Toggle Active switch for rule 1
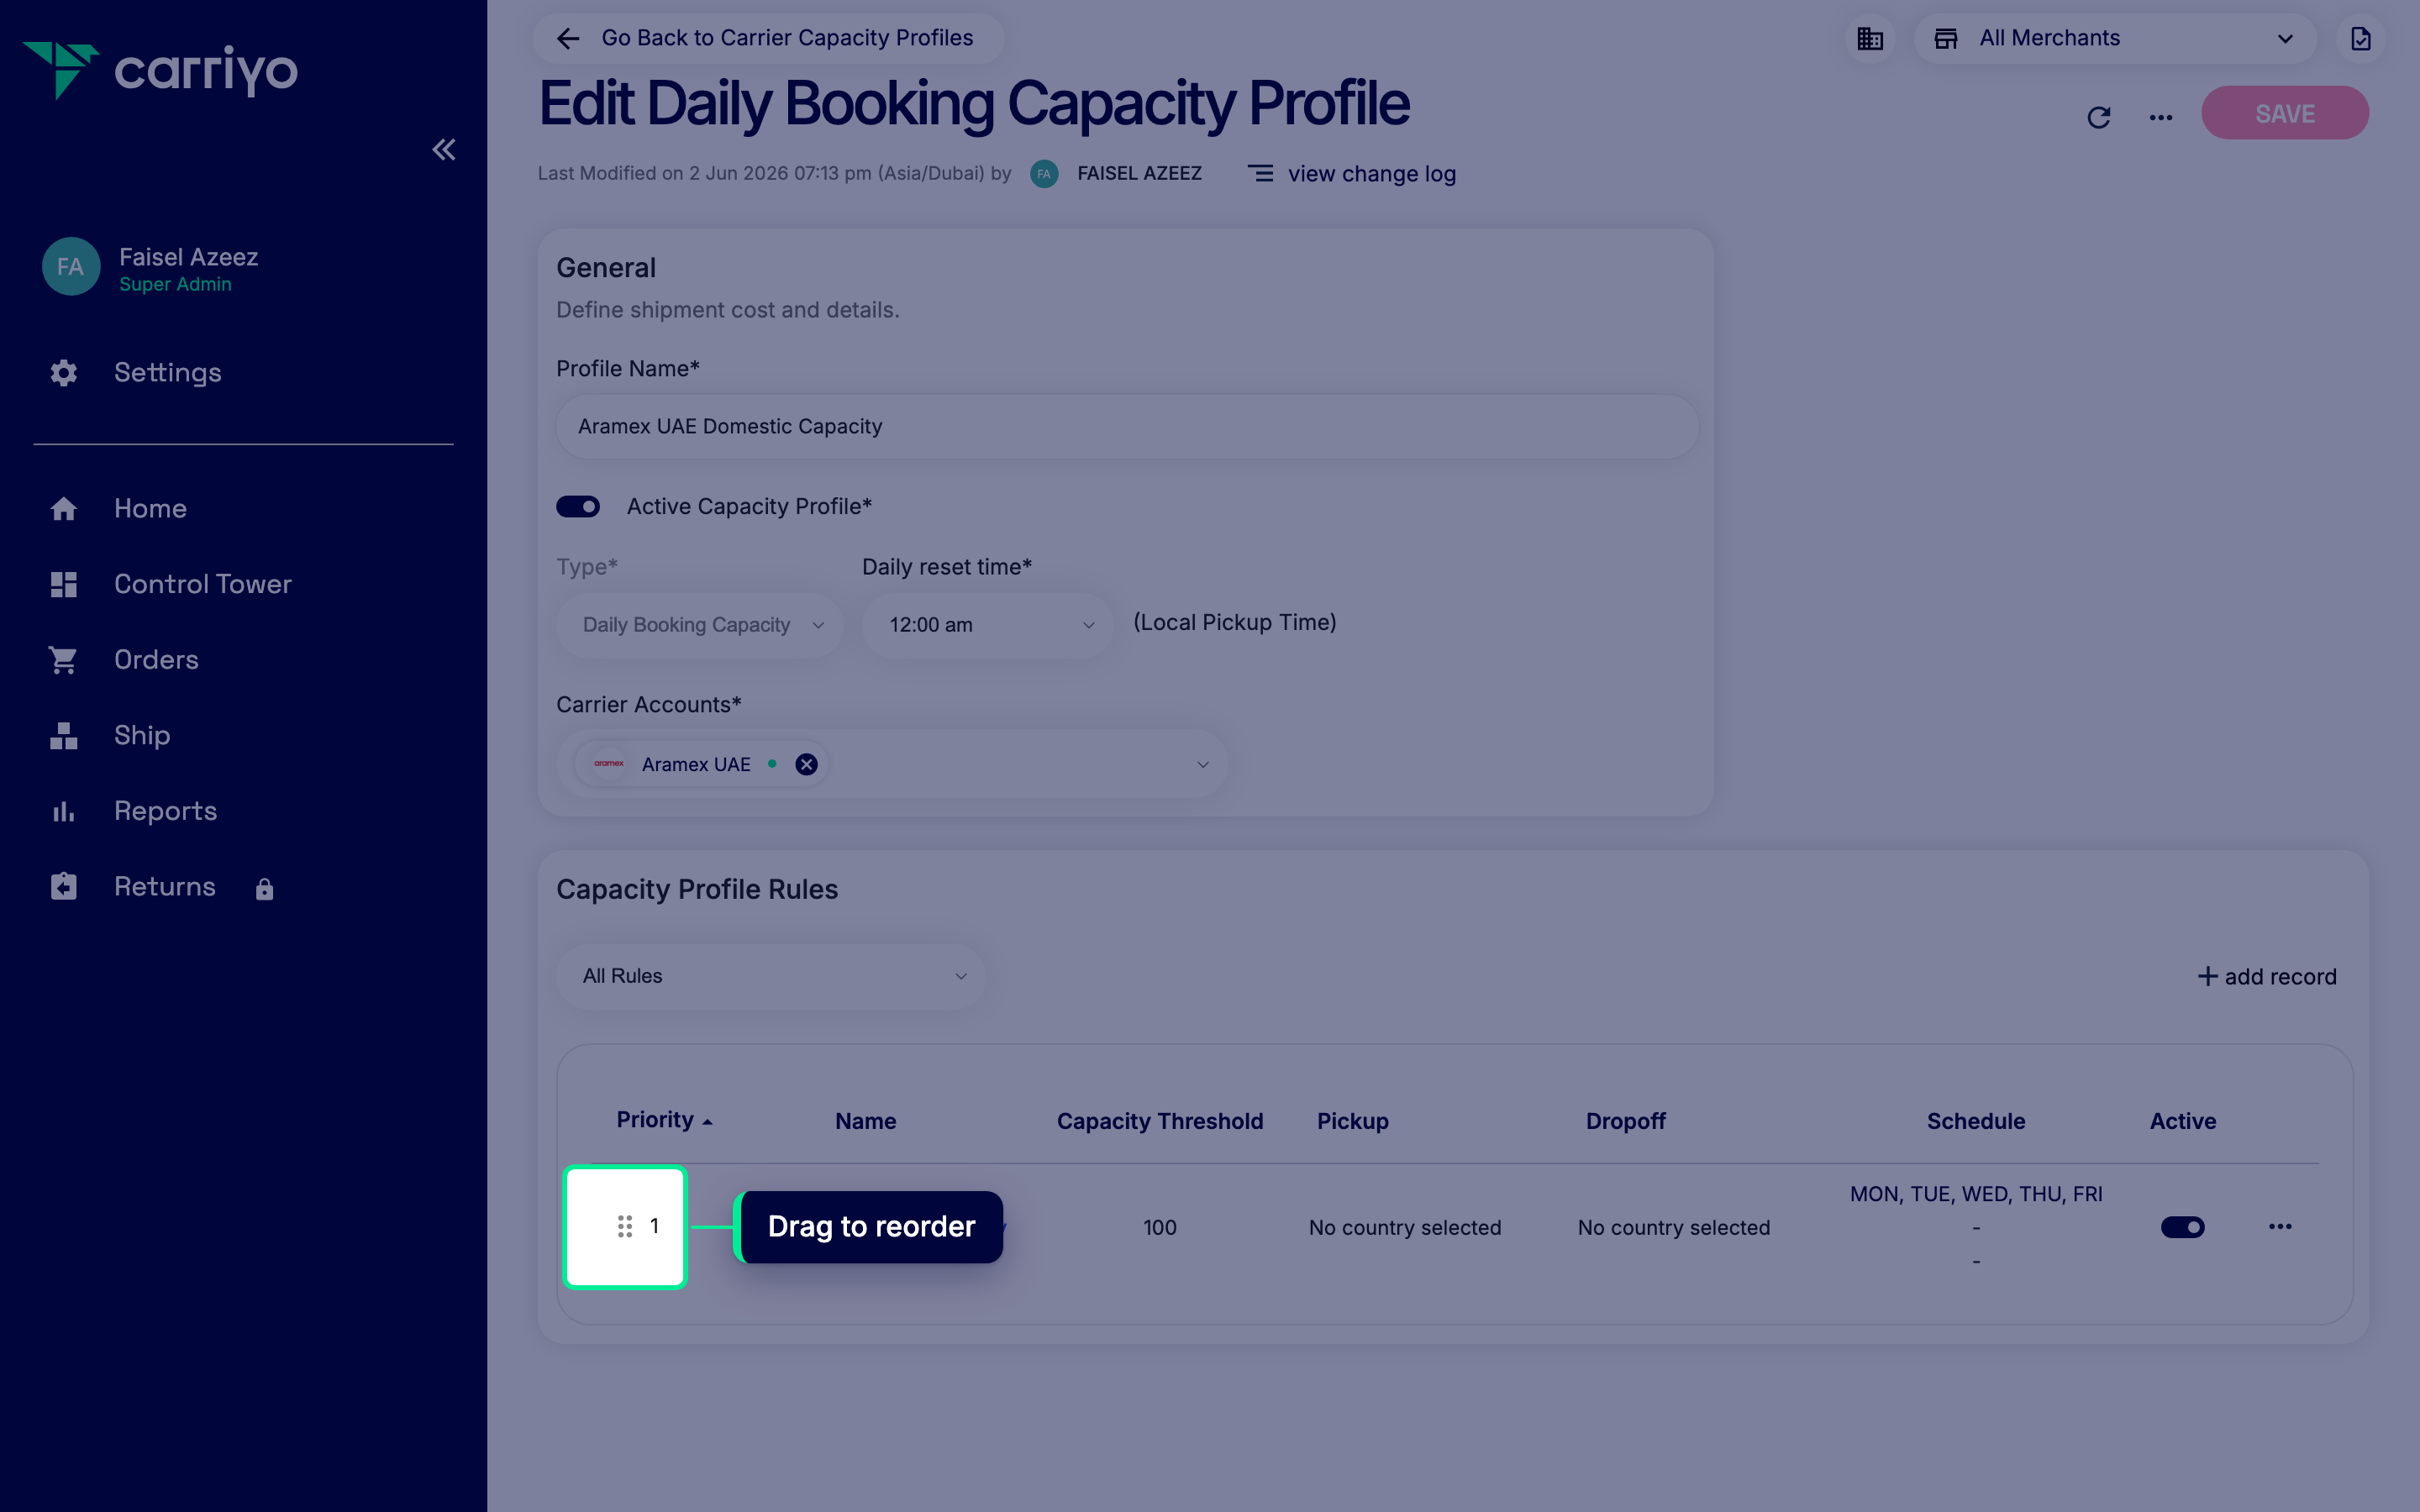Screen dimensions: 2420x1512 point(2182,1227)
